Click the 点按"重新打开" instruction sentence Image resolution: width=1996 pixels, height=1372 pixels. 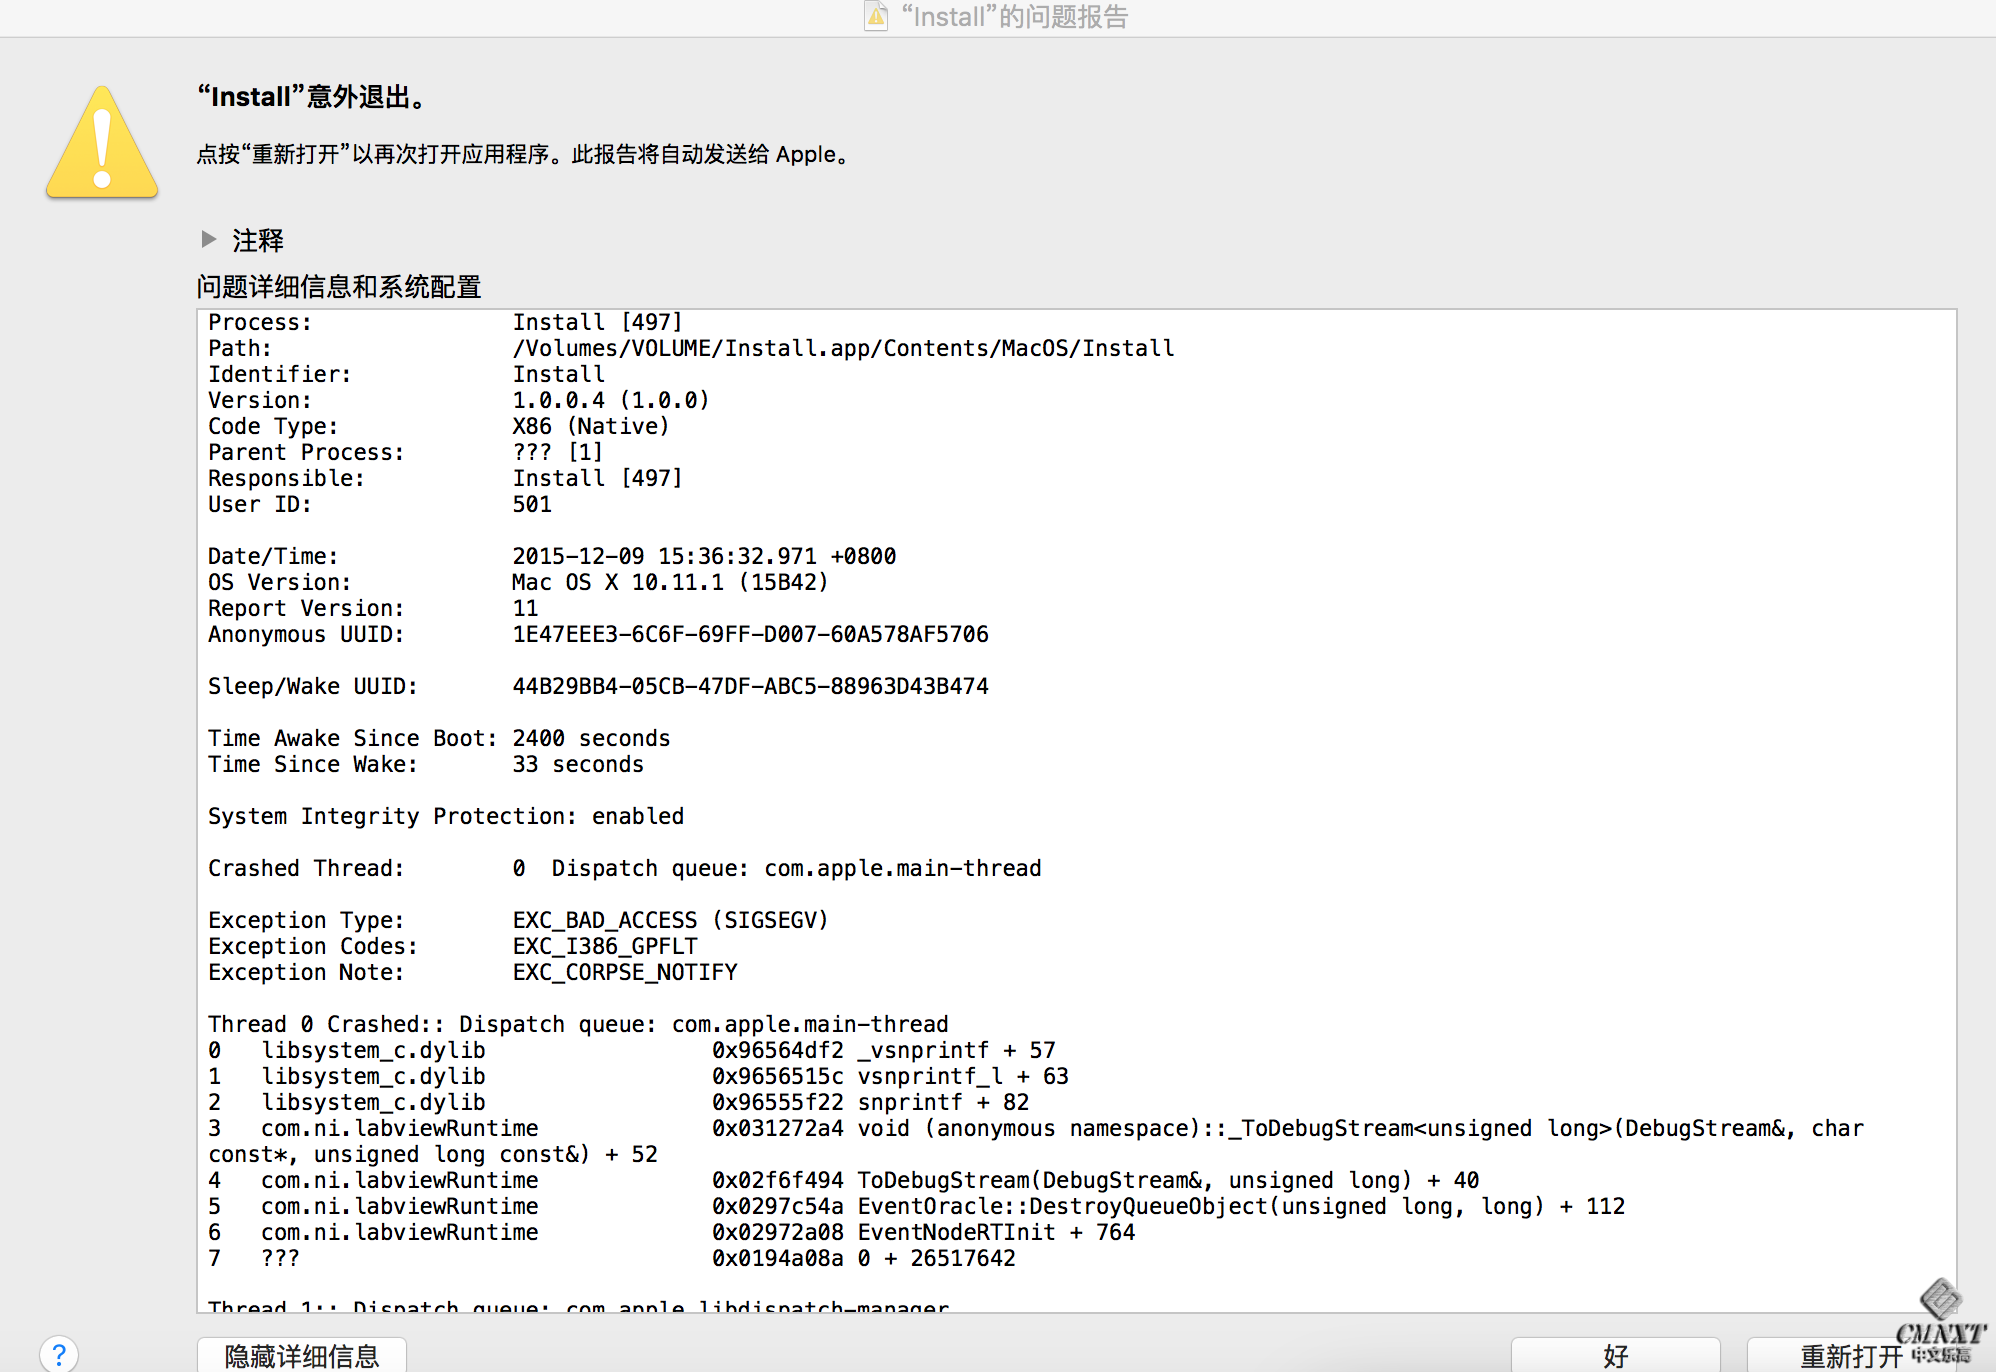[x=523, y=154]
